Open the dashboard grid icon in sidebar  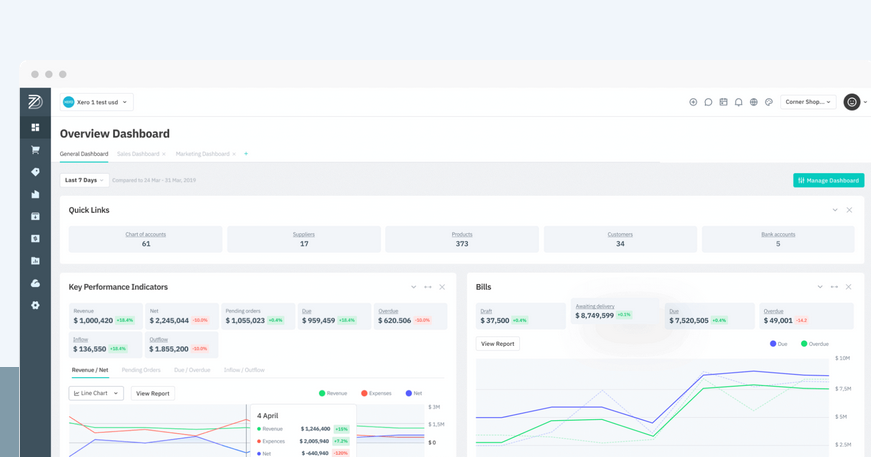35,127
